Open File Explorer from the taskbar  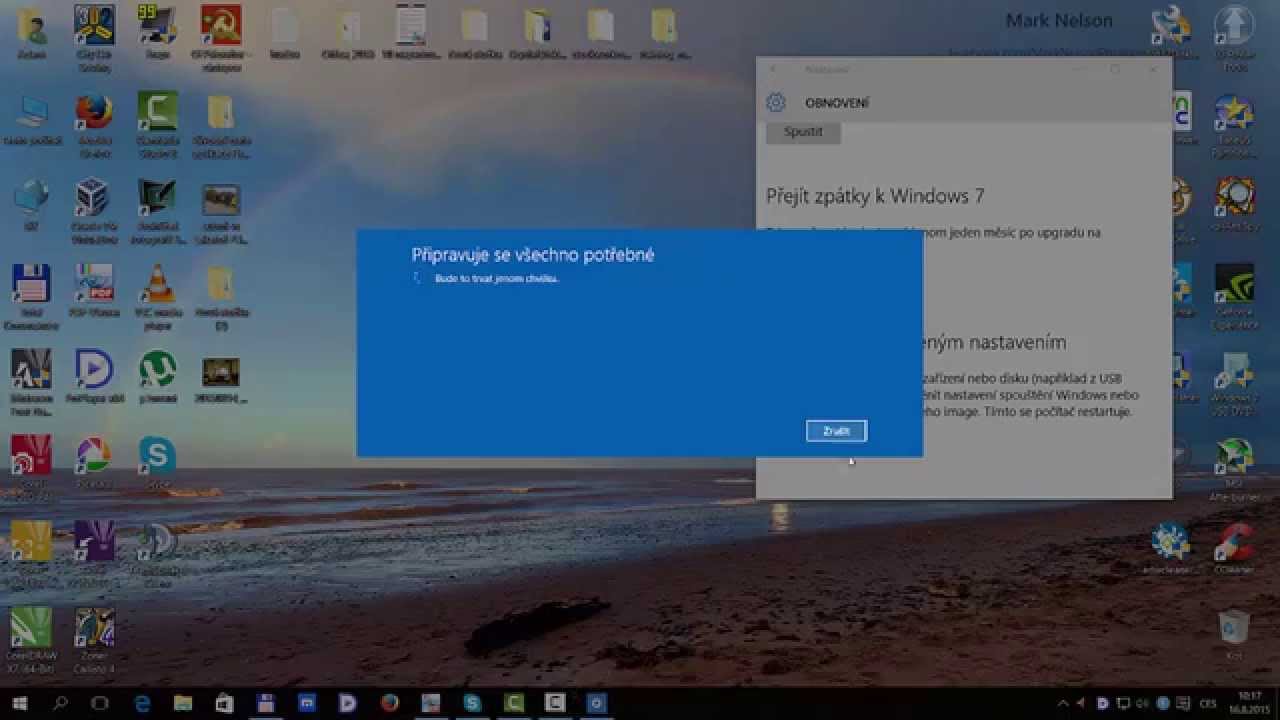(183, 703)
